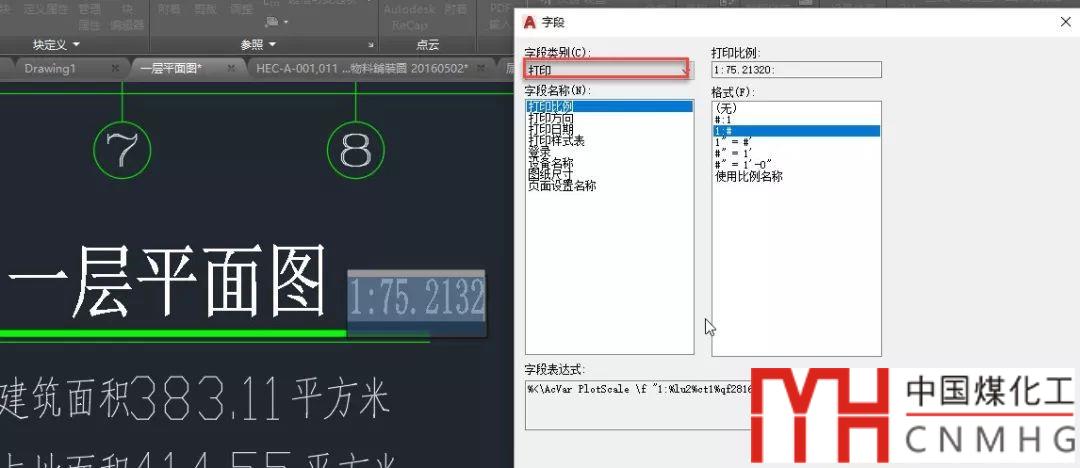Viewport: 1080px width, 468px height.
Task: Choose 页面设置名称 from list
Action: pyautogui.click(x=561, y=185)
